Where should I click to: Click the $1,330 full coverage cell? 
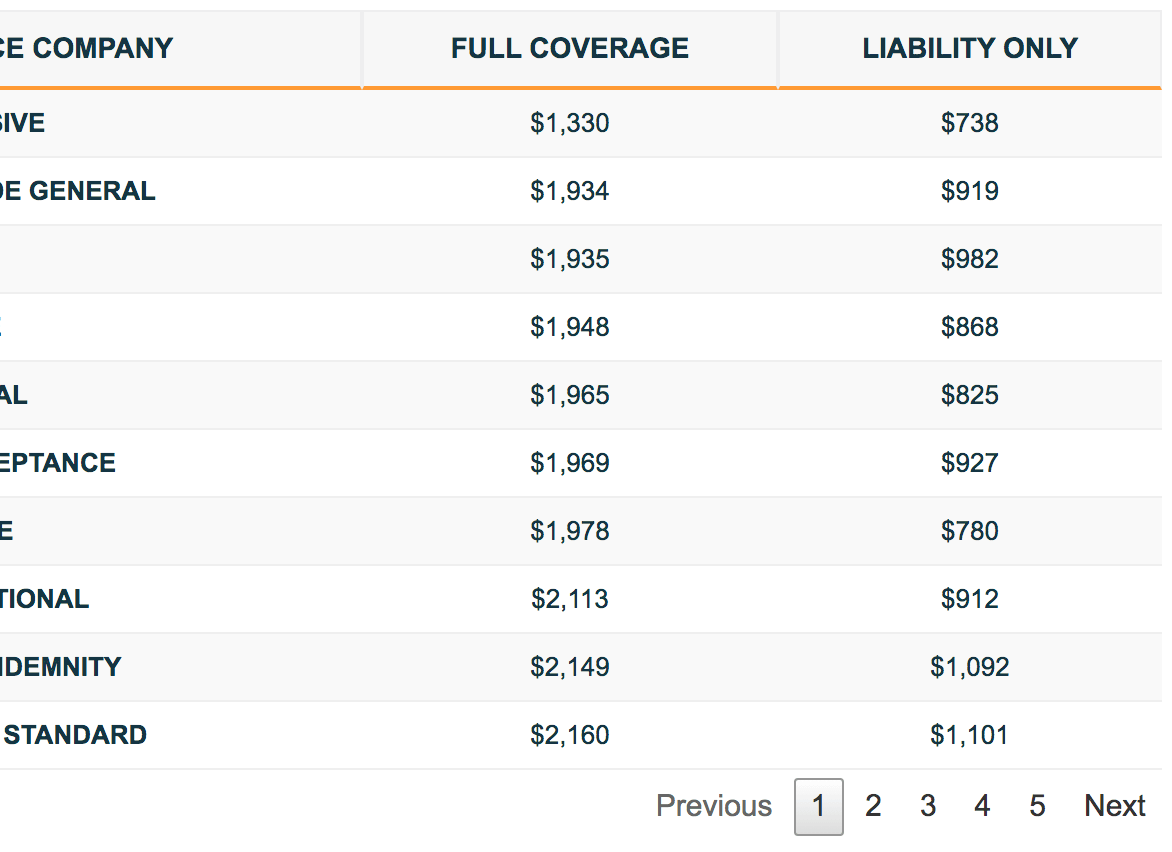(570, 123)
